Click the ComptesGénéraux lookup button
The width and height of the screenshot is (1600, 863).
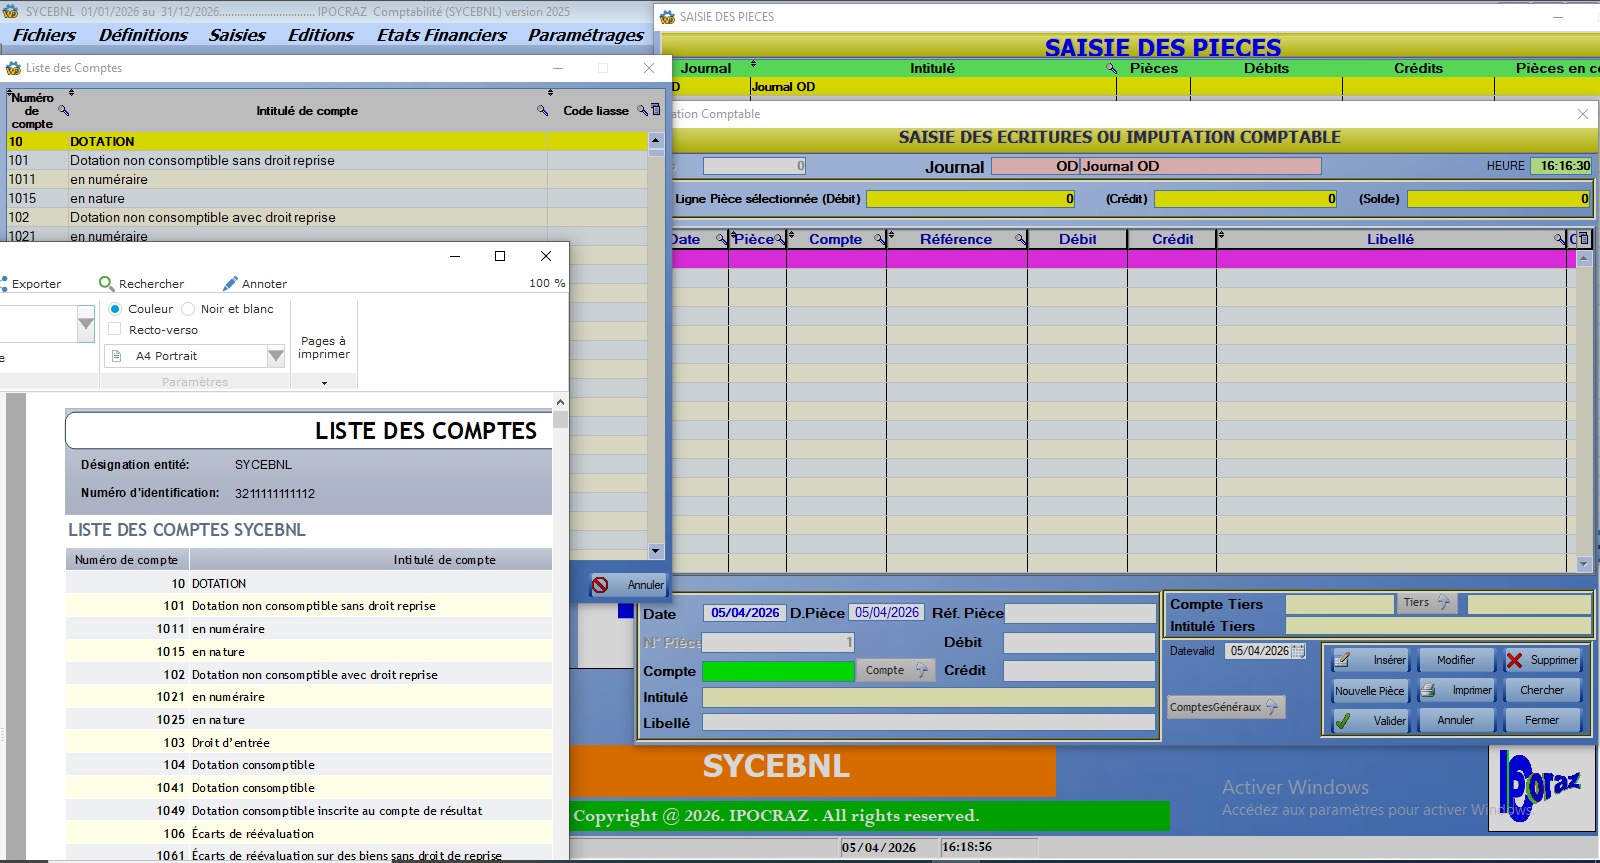[1226, 707]
